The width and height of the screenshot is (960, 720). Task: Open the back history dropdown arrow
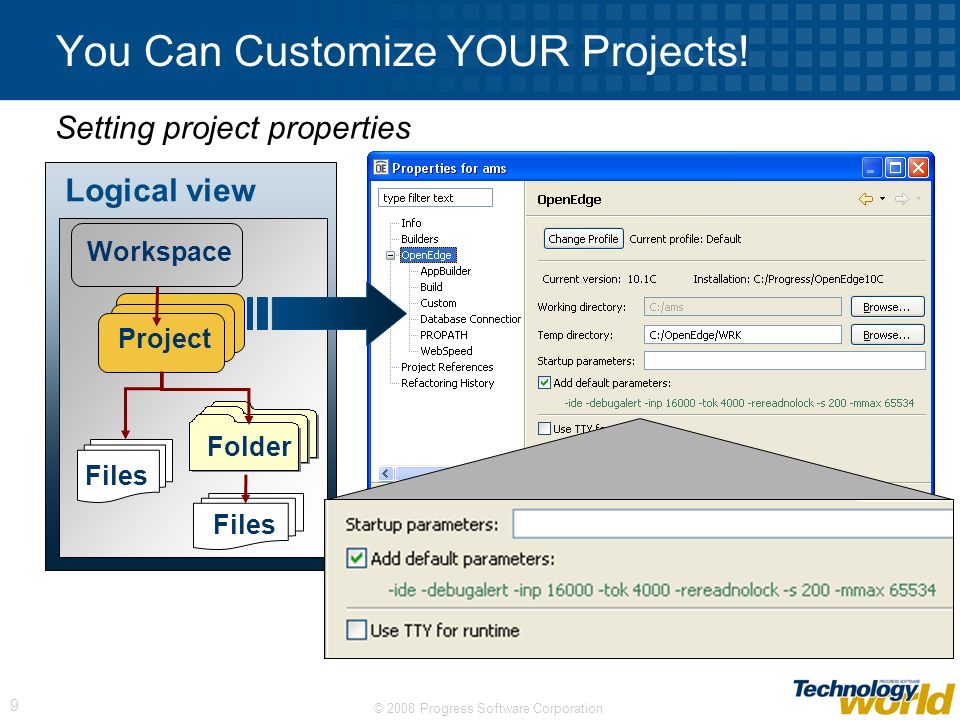pyautogui.click(x=882, y=198)
